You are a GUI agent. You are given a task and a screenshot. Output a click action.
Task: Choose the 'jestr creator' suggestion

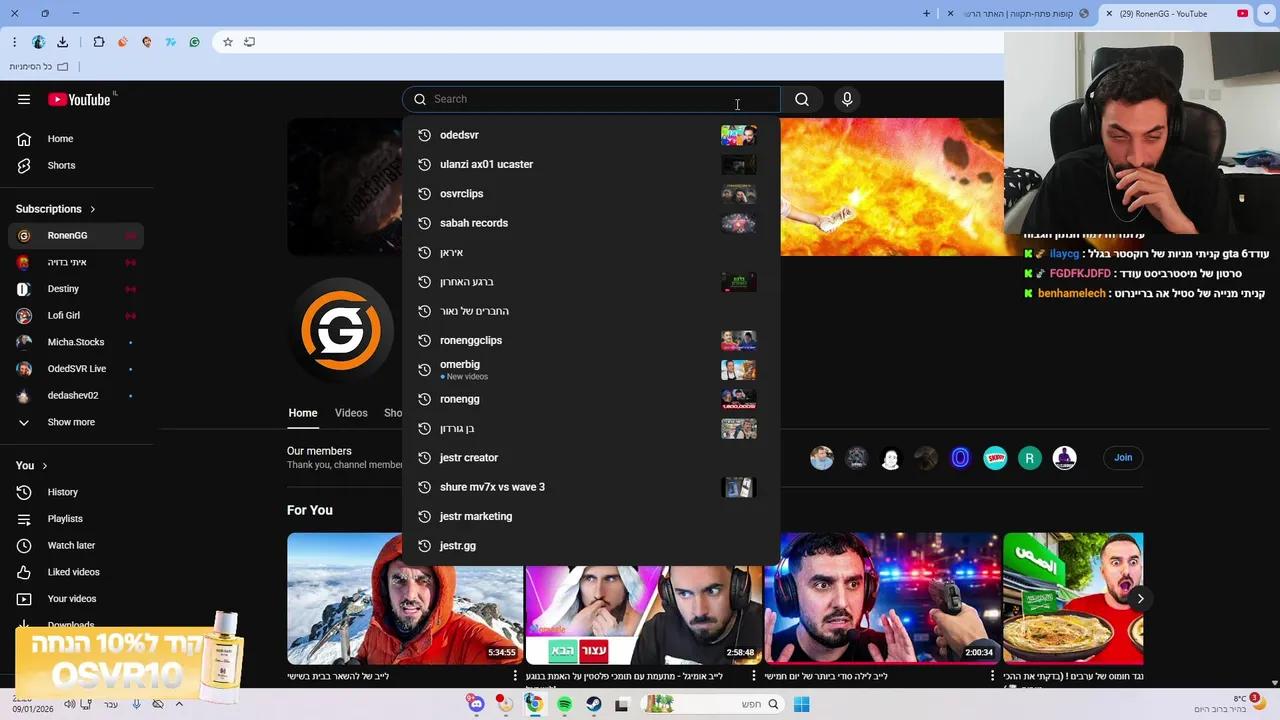[x=590, y=458]
